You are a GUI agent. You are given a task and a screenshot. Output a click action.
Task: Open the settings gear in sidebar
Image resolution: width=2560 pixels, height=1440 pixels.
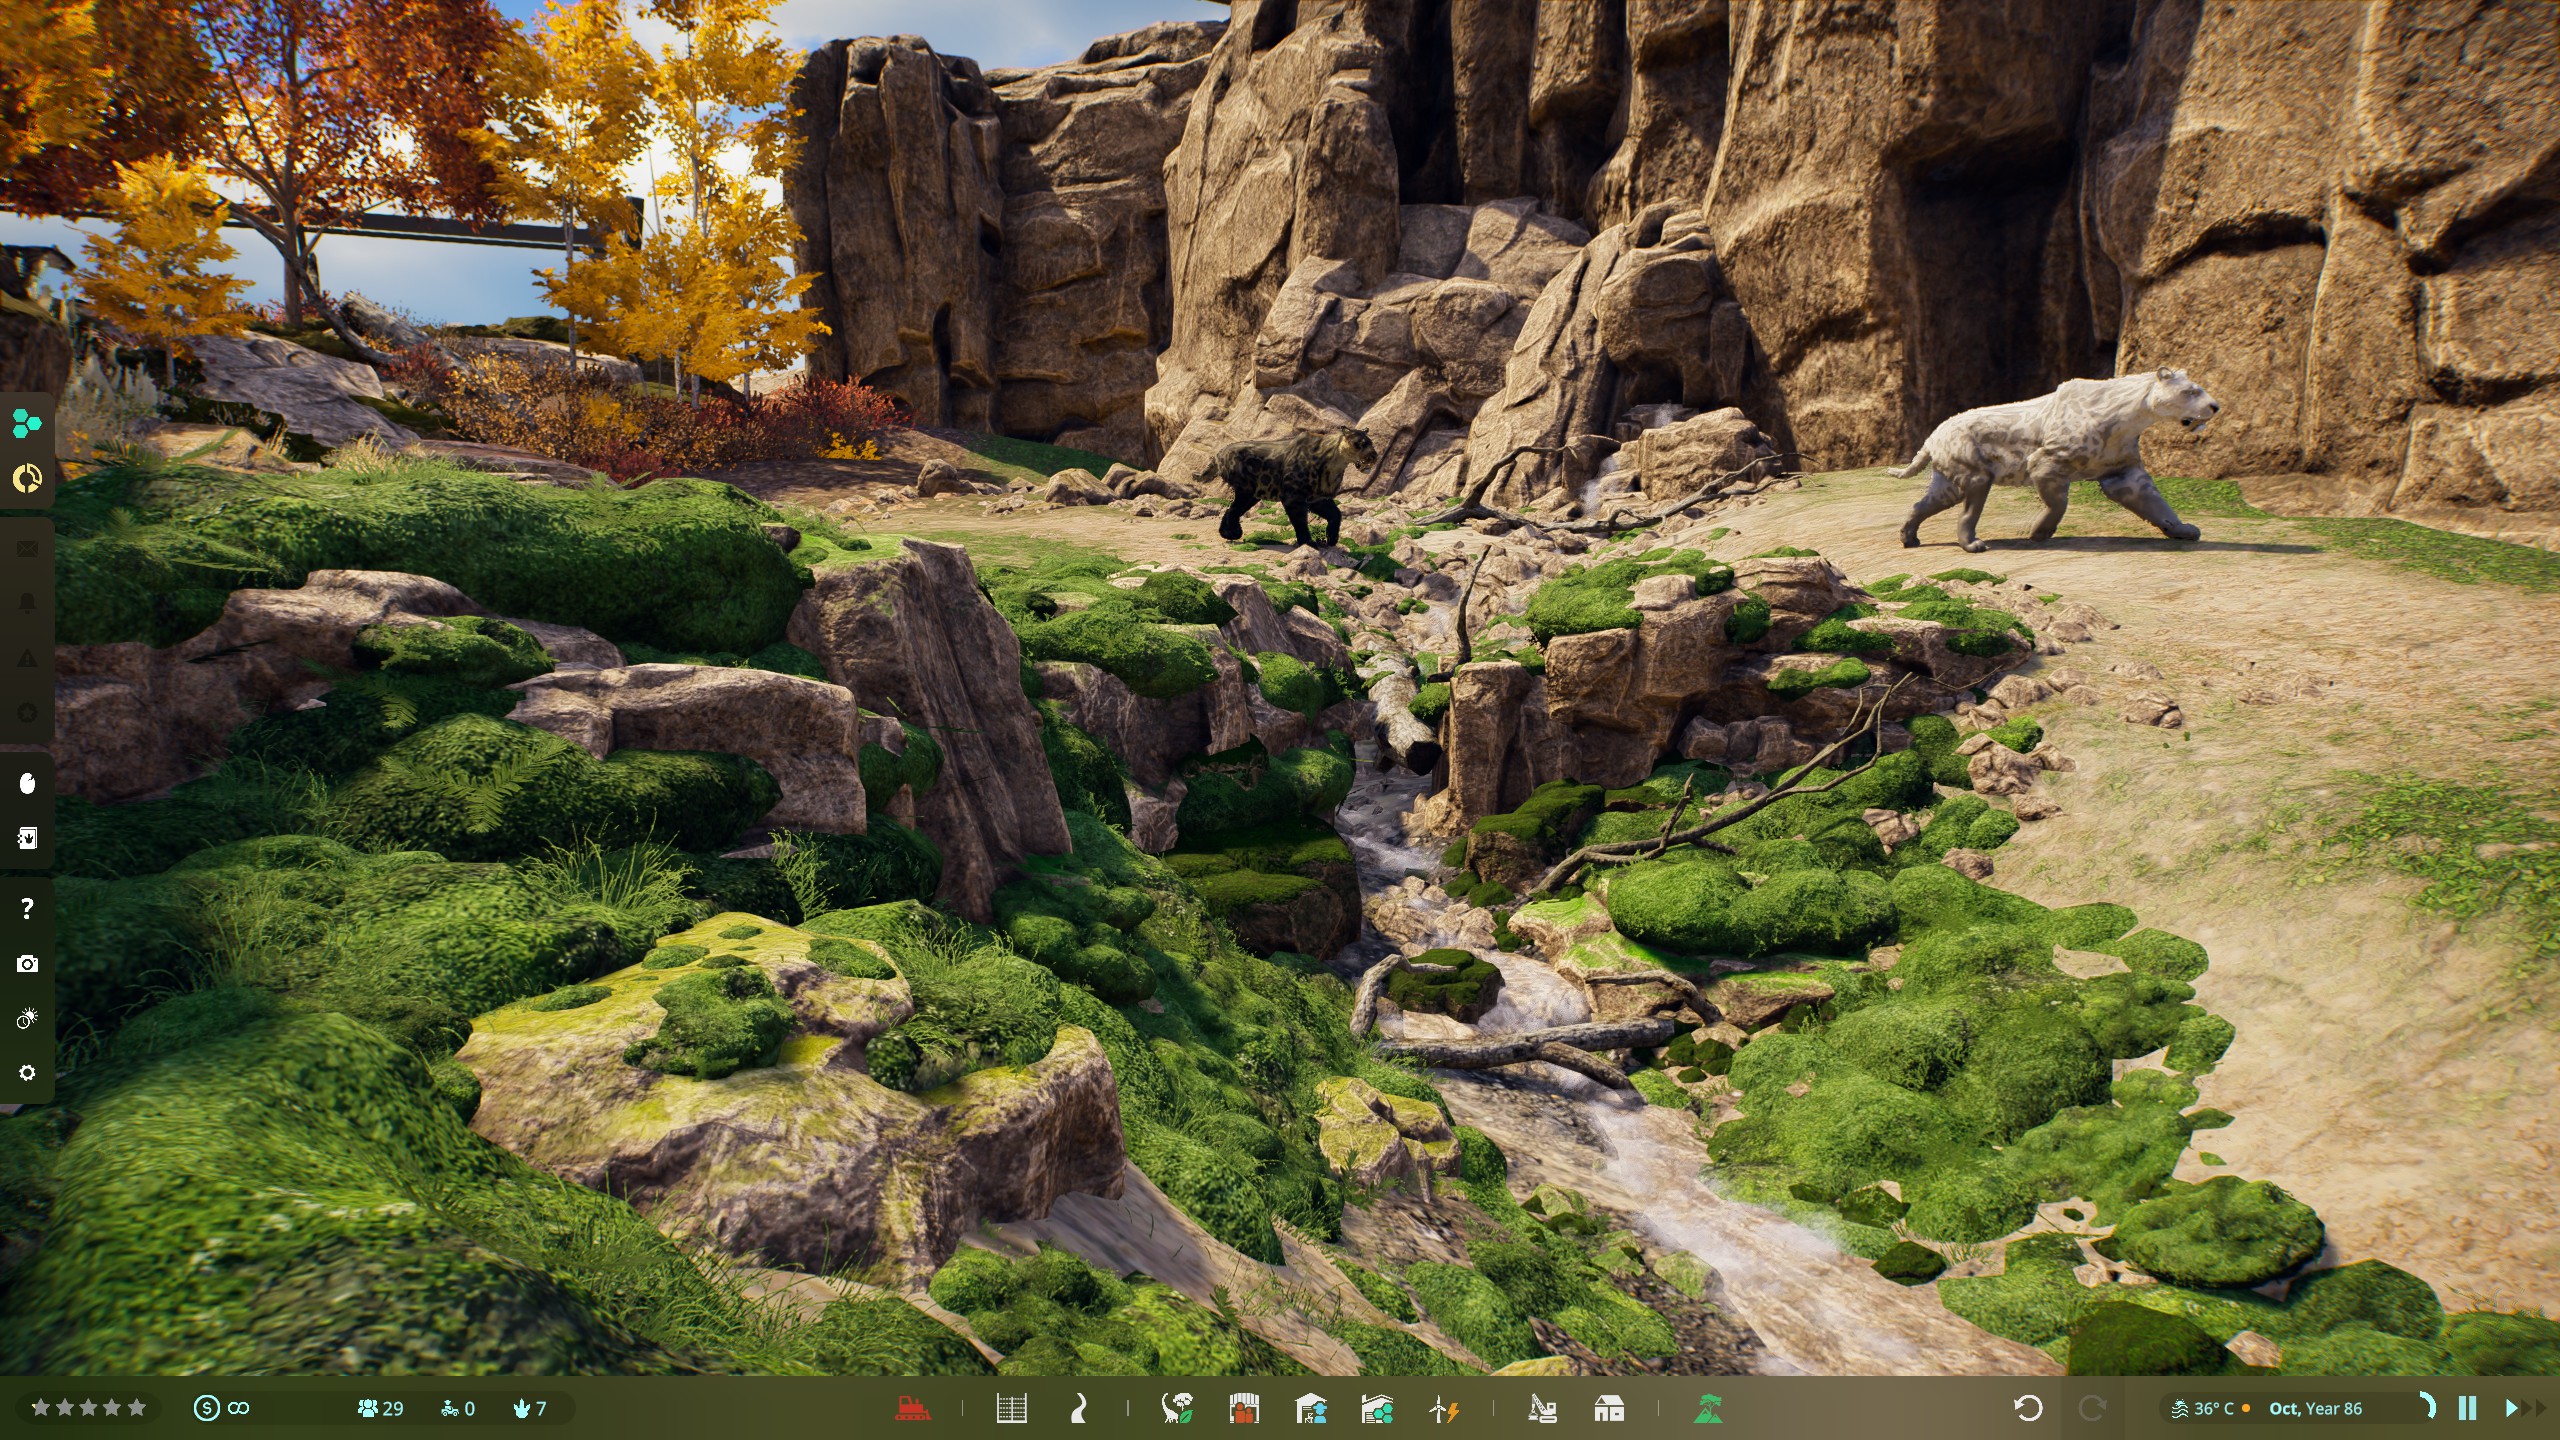(27, 1073)
